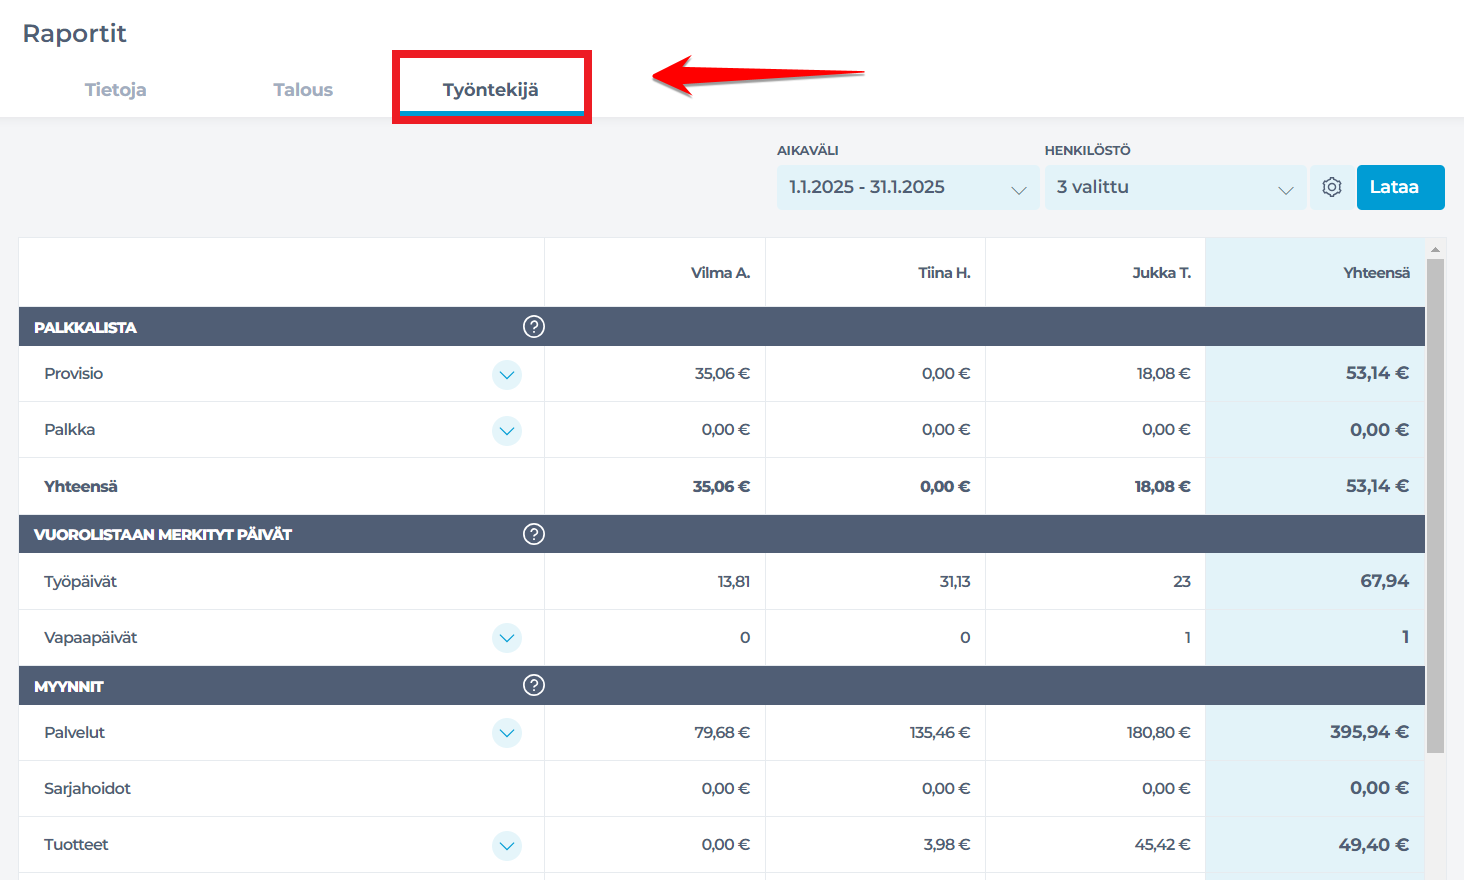Click the Lataa button
This screenshot has height=880, width=1464.
point(1400,187)
